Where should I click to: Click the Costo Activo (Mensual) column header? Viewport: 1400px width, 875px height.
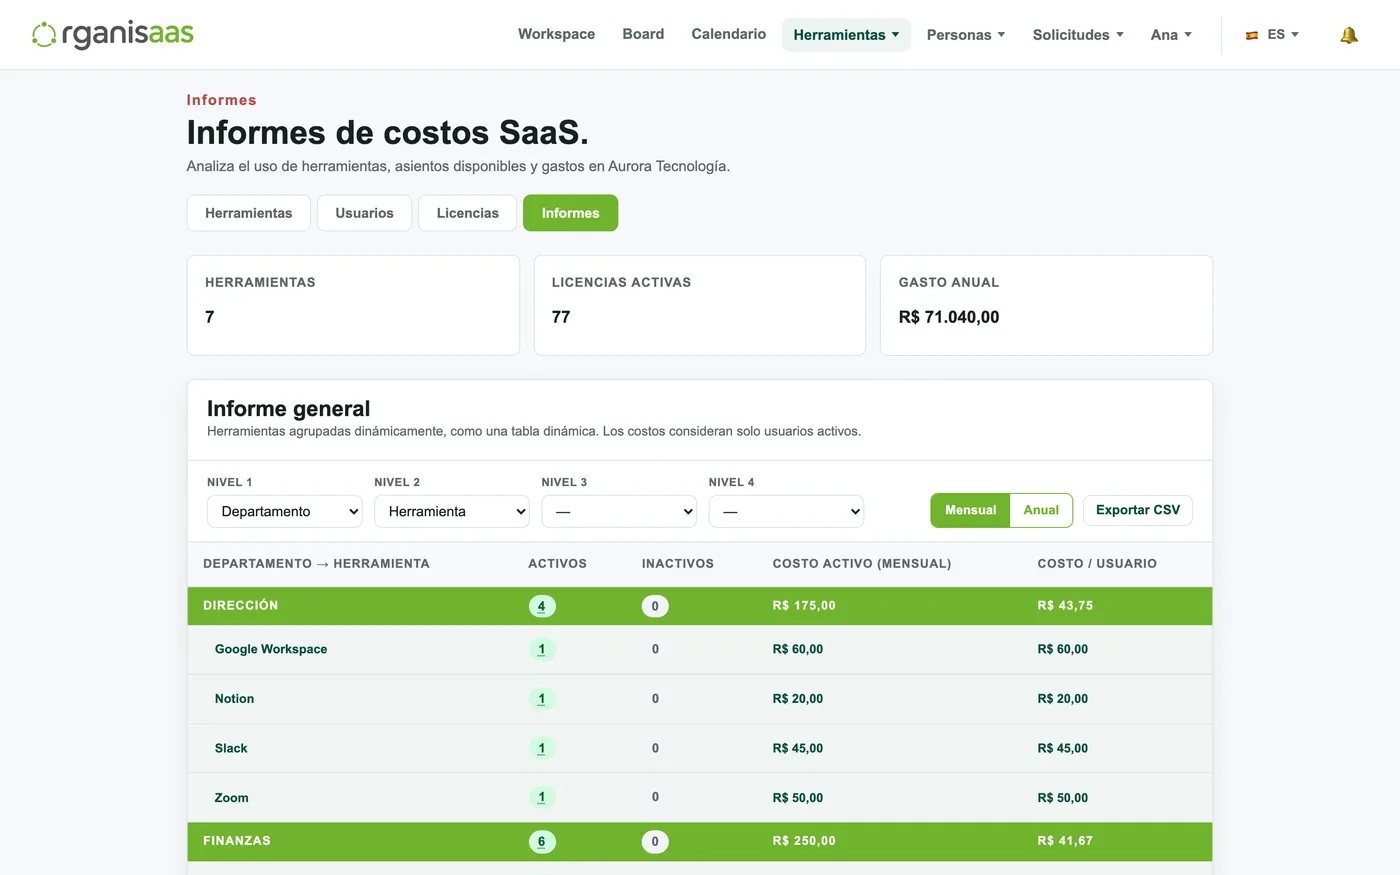pyautogui.click(x=862, y=564)
